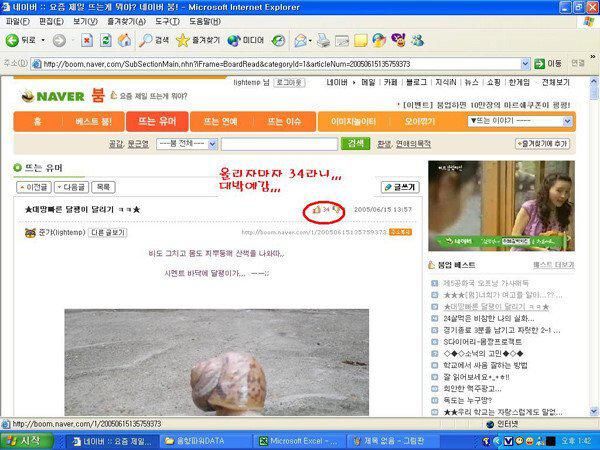Open the Back button history dropdown arrow

43,41
